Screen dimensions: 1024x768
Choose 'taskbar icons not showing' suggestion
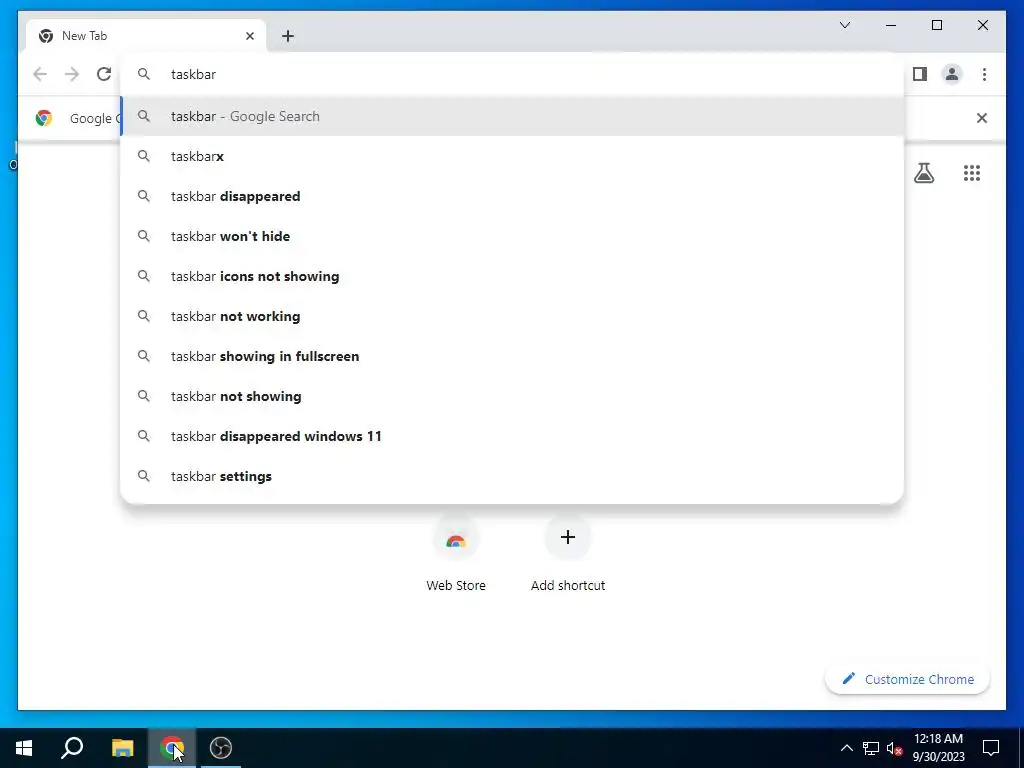tap(513, 276)
